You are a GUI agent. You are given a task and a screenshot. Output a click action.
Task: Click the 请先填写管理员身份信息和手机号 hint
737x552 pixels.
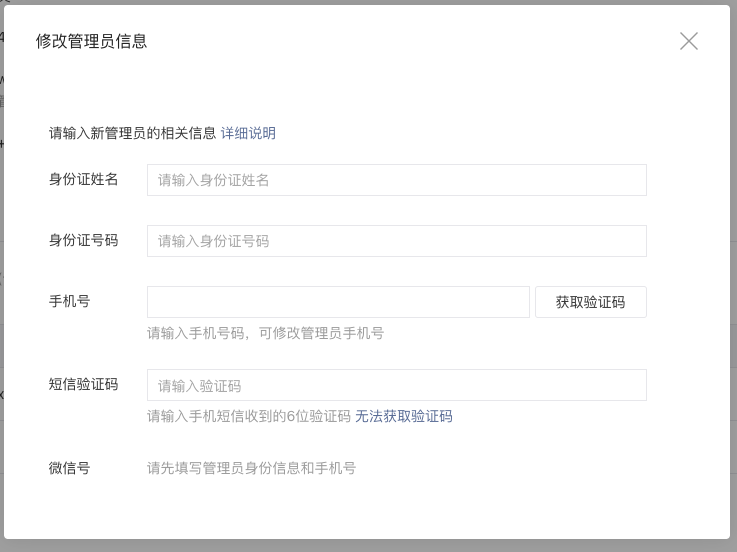pyautogui.click(x=251, y=468)
